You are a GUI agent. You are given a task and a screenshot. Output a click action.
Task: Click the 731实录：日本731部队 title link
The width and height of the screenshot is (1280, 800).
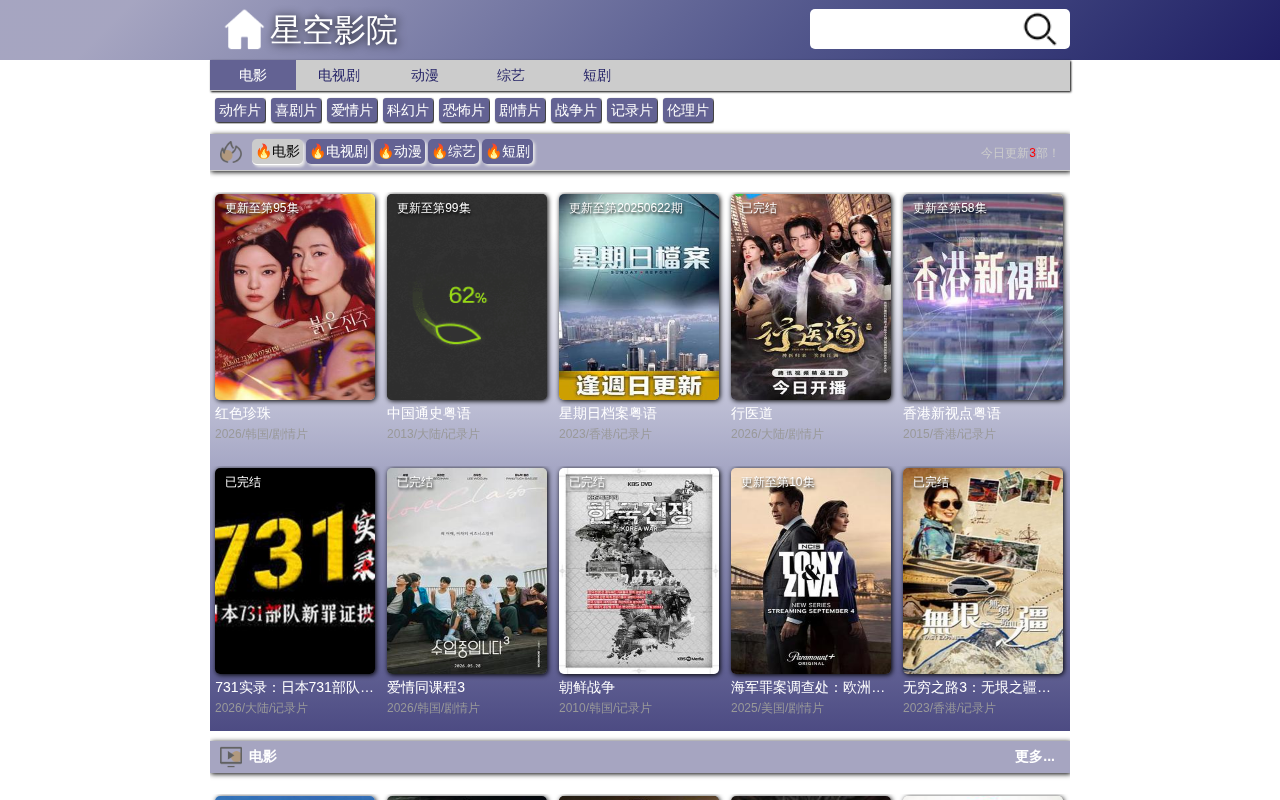coord(295,687)
